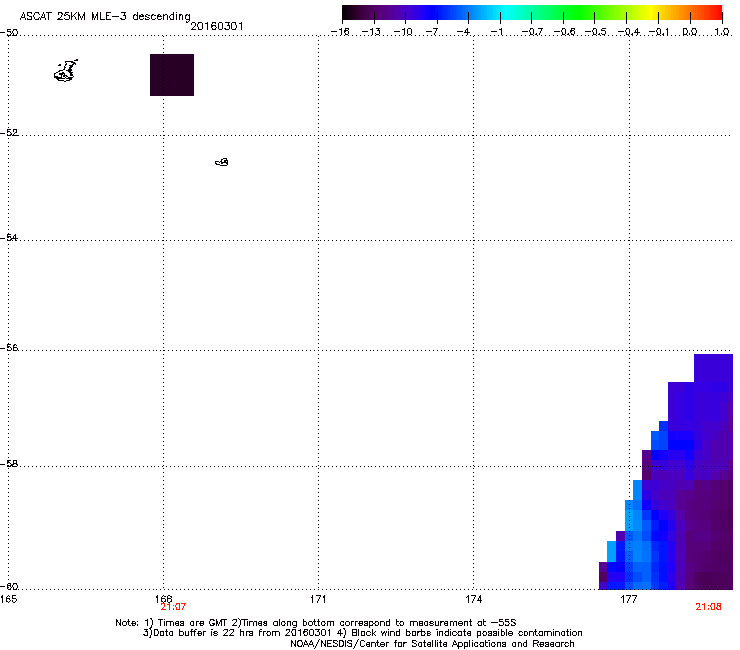Click the "-0.6" color scale label
This screenshot has height=650, width=740.
coord(564,32)
